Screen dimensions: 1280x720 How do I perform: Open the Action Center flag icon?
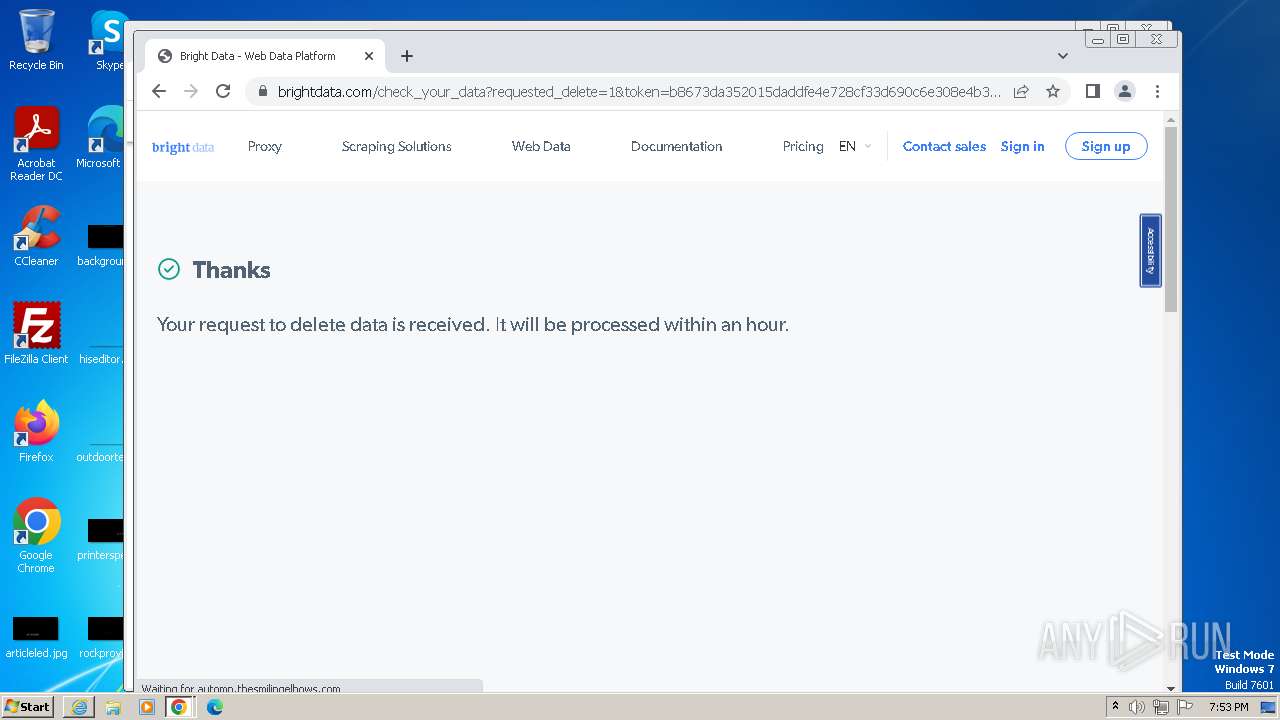click(x=1185, y=707)
